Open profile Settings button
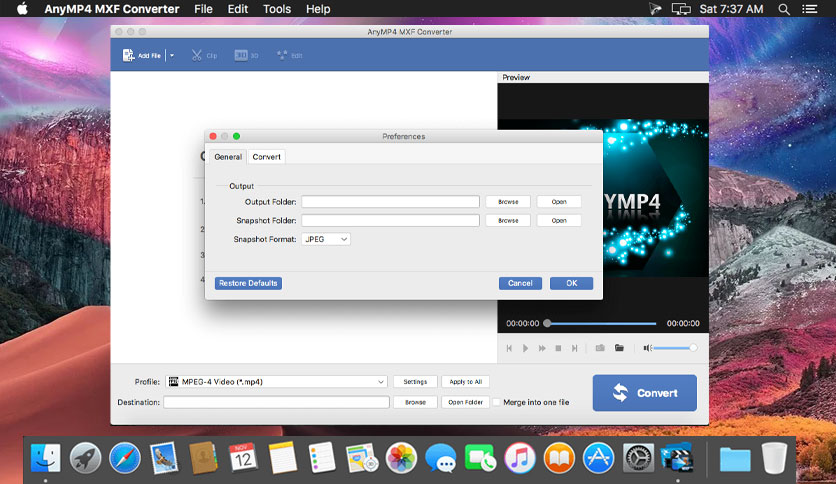Screen dimensions: 836x484 pos(415,382)
